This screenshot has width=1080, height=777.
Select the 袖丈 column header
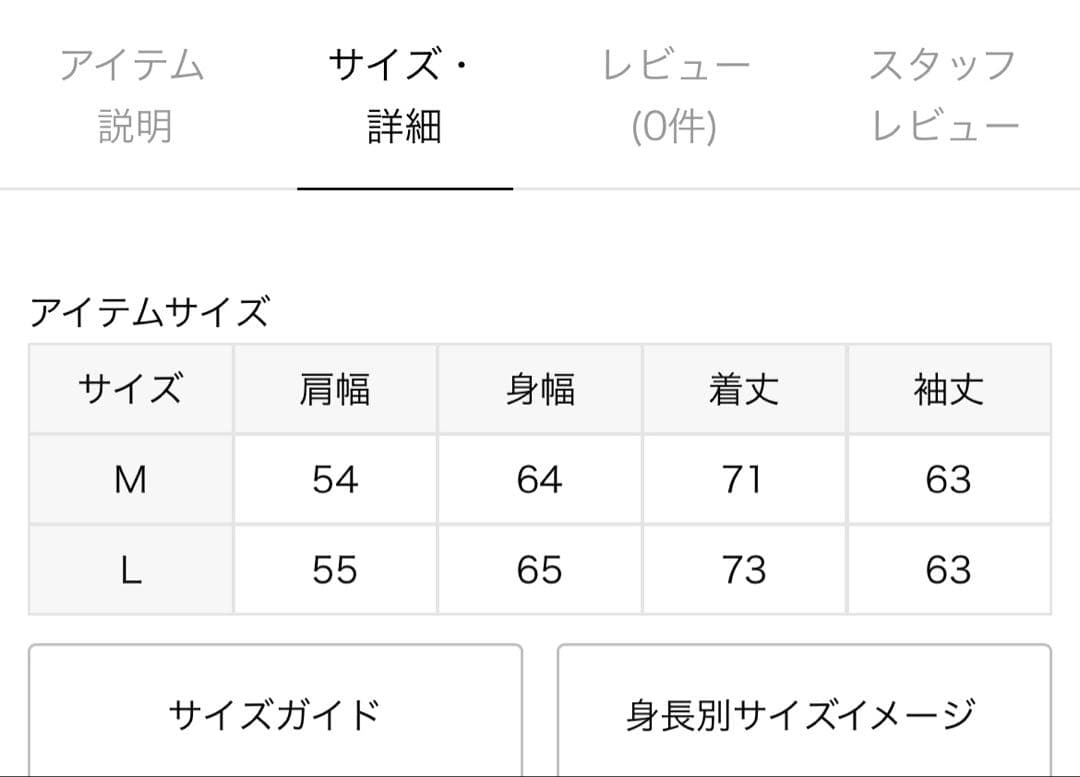[948, 389]
